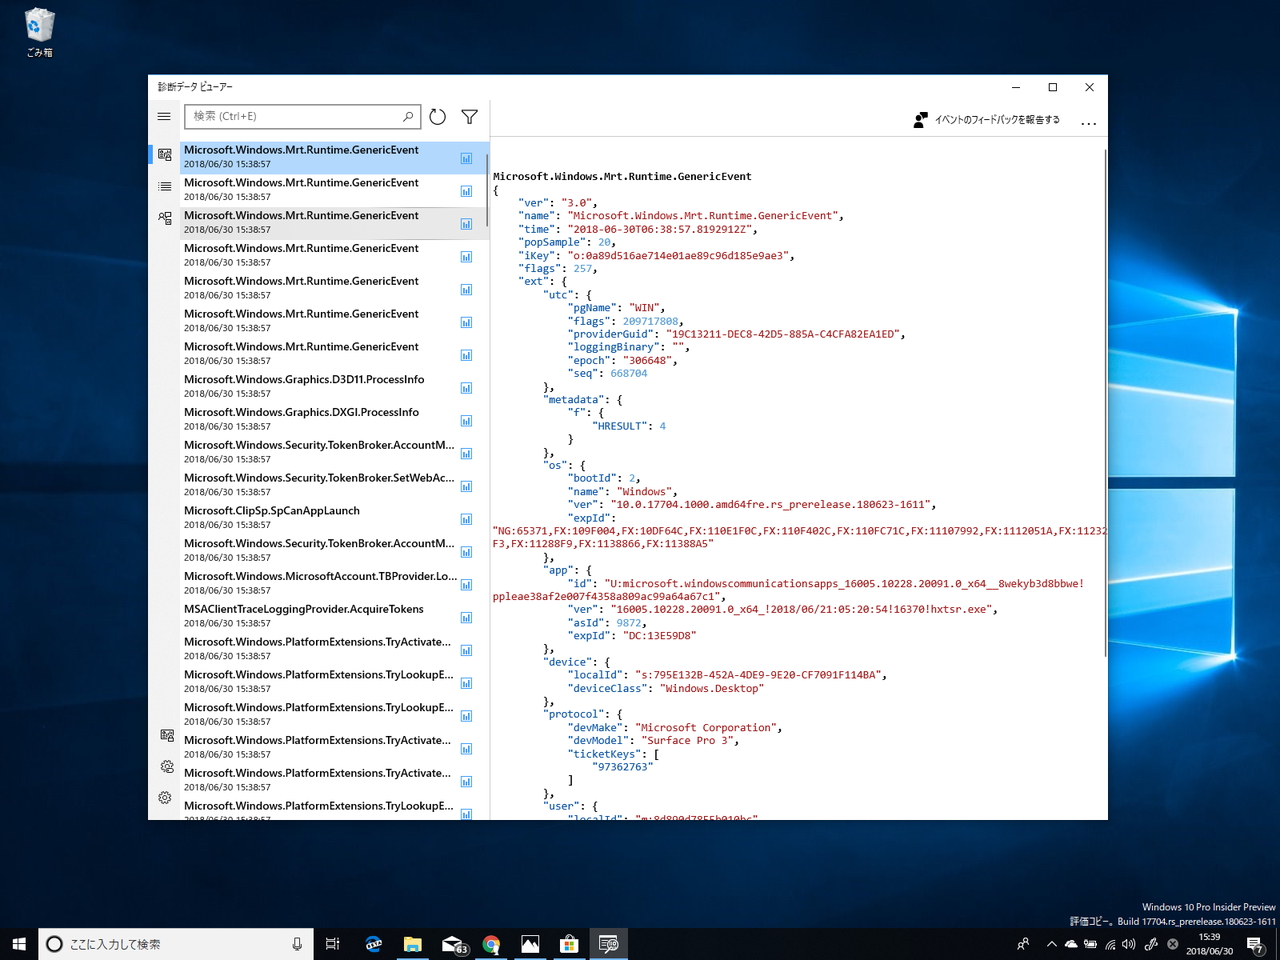Launch Google Chrome from the taskbar
Image resolution: width=1280 pixels, height=960 pixels.
tap(491, 943)
